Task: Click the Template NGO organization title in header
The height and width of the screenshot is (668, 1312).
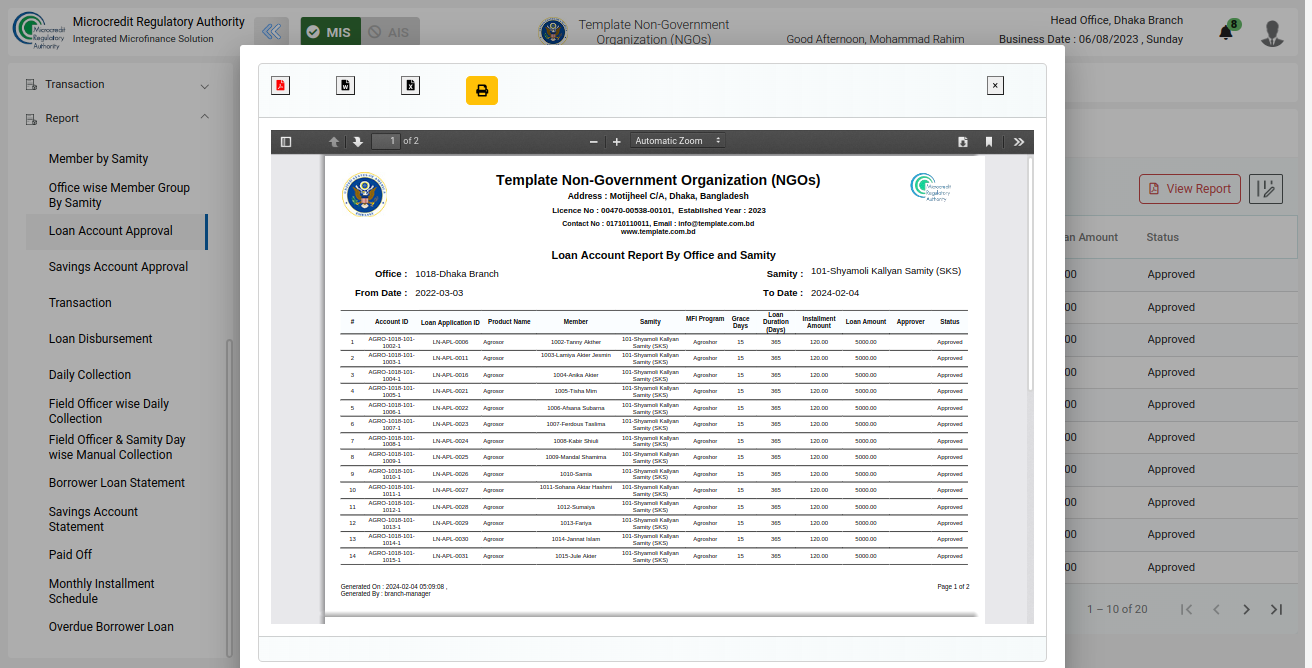Action: click(654, 32)
